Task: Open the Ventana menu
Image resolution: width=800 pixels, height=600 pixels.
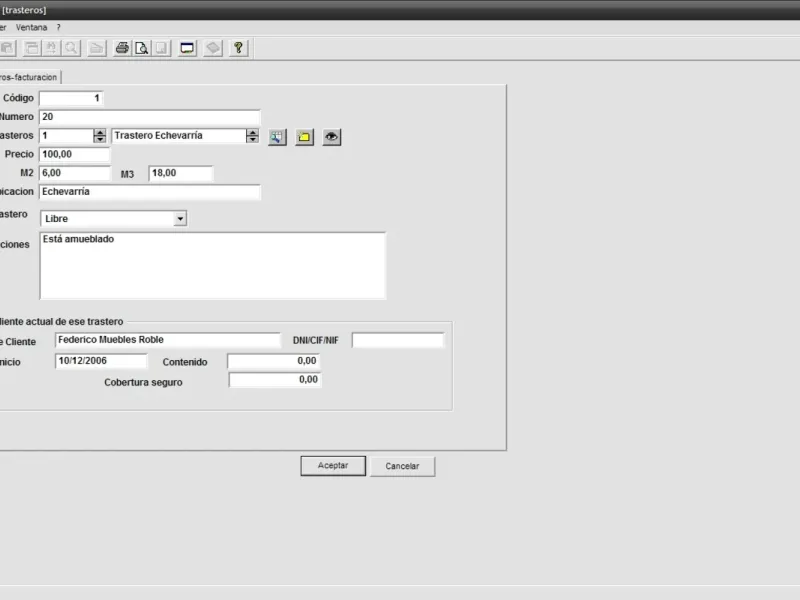Action: pyautogui.click(x=31, y=28)
